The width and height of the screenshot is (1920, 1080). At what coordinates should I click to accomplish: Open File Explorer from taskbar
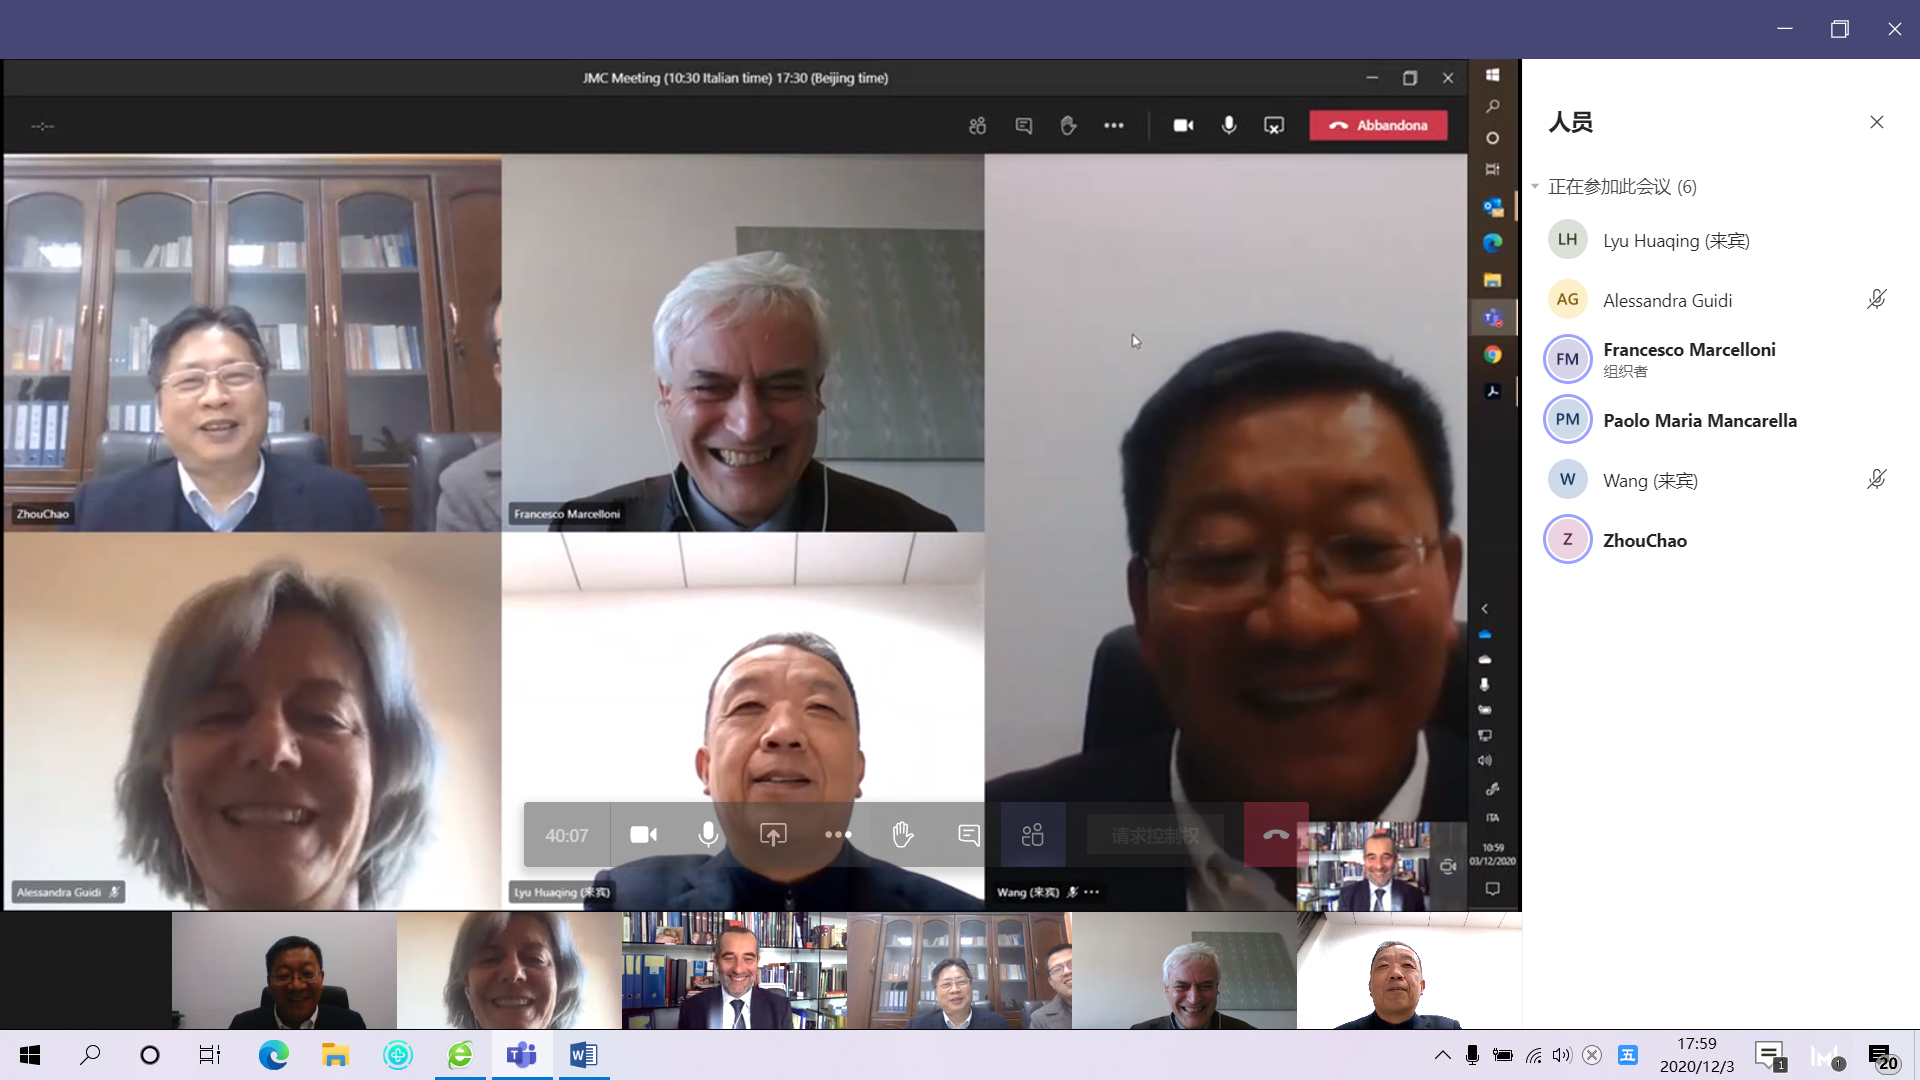[335, 1055]
